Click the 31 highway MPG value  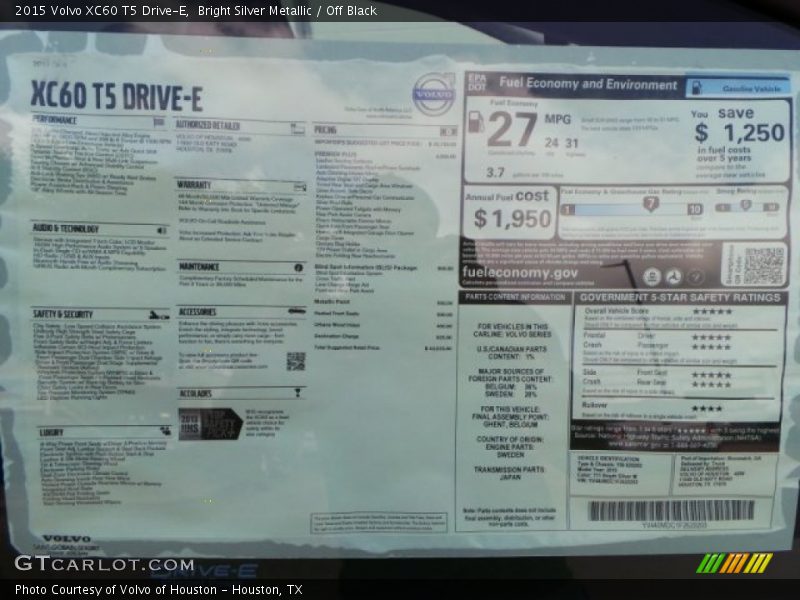[571, 143]
